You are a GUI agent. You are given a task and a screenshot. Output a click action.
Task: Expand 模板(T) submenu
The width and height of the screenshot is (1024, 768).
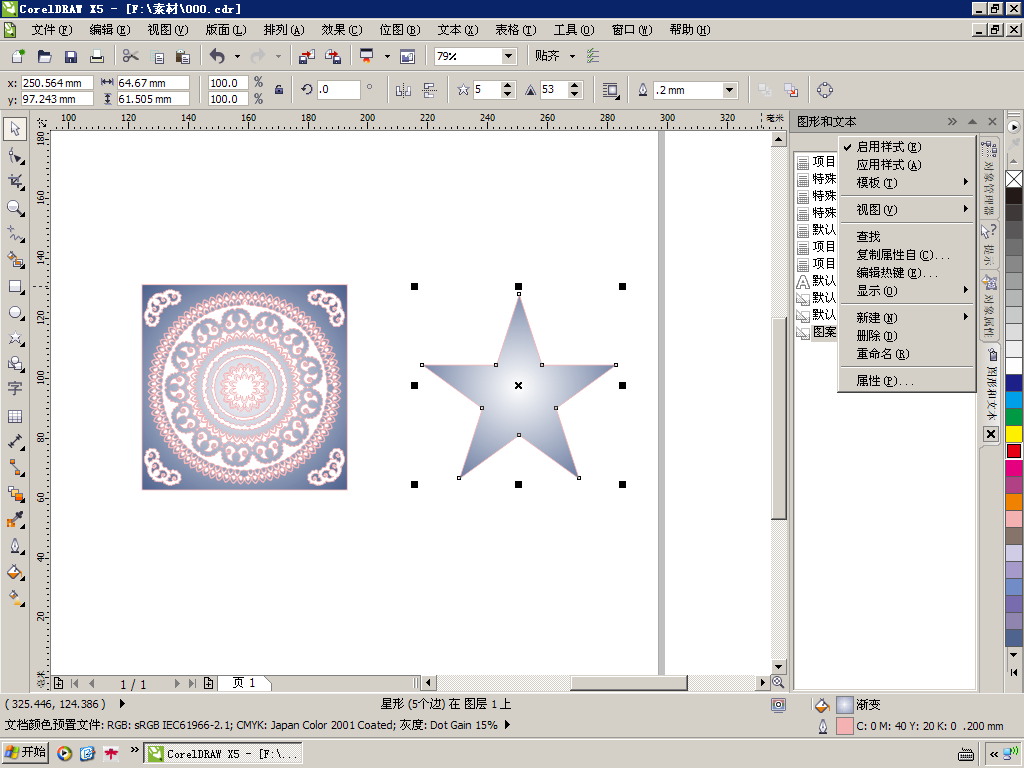click(x=907, y=182)
